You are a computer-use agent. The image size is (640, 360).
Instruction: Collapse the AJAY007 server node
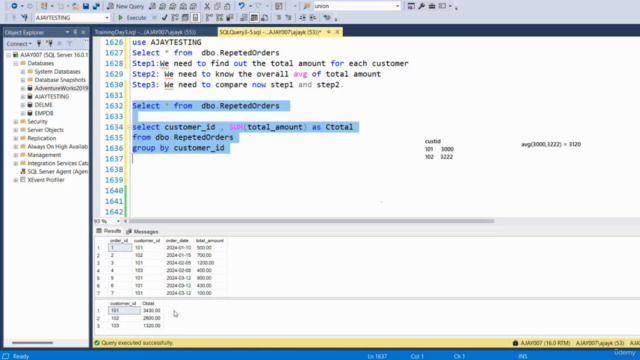[x=8, y=55]
